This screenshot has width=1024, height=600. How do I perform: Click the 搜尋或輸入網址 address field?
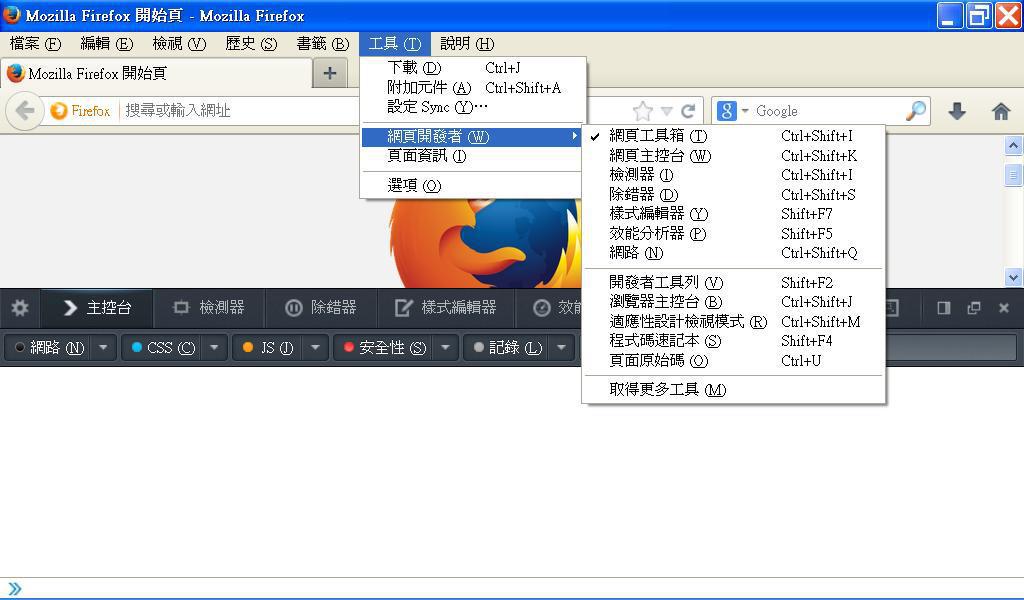tap(242, 111)
